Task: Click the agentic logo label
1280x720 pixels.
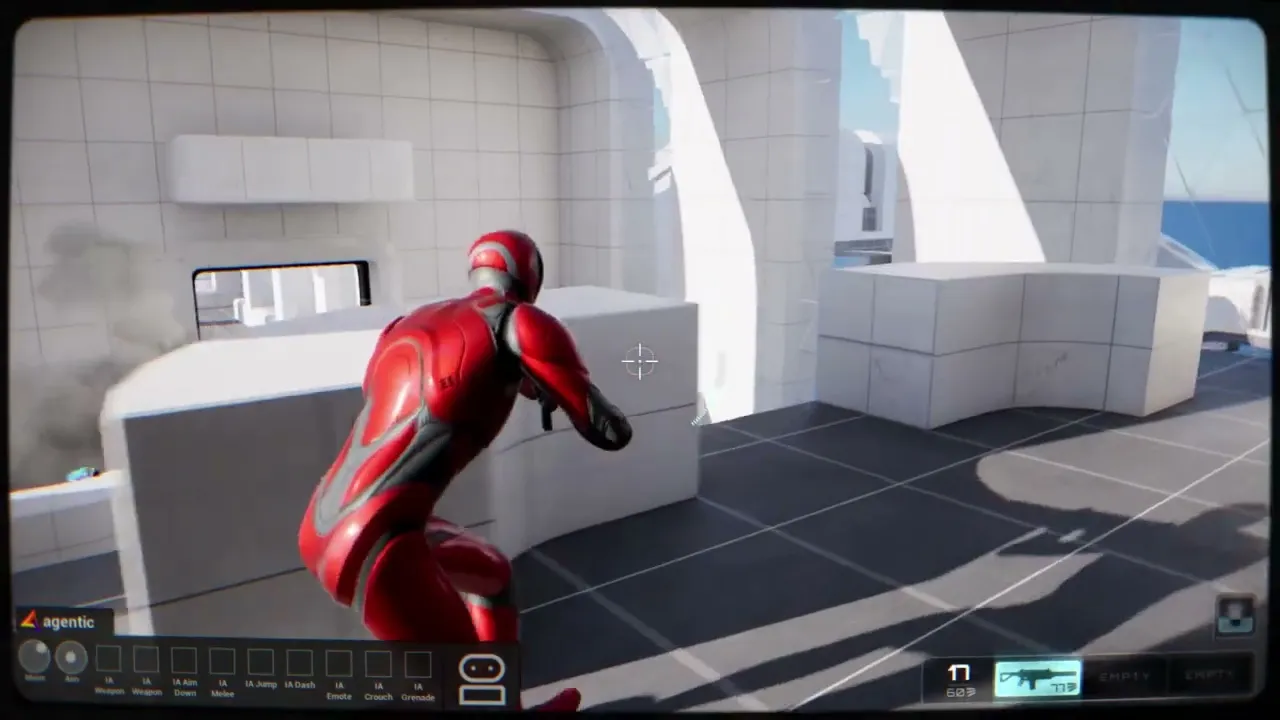Action: [x=58, y=621]
